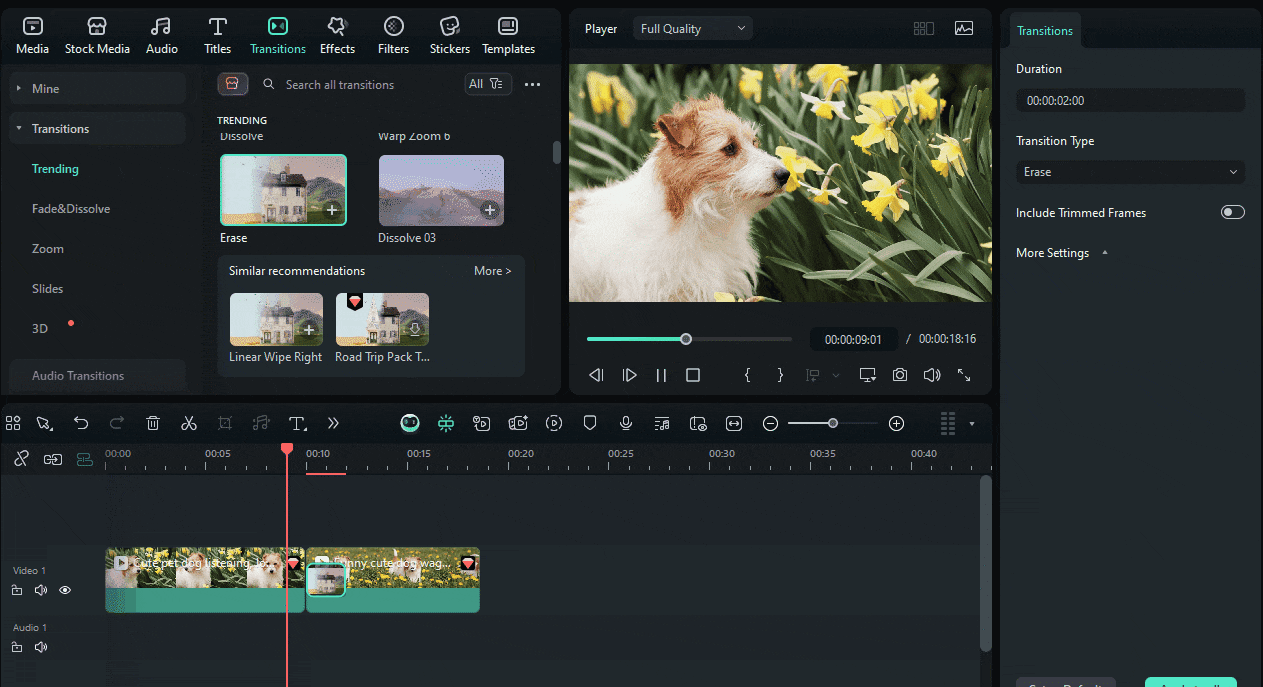Click the transitions store icon beside search

click(x=232, y=85)
